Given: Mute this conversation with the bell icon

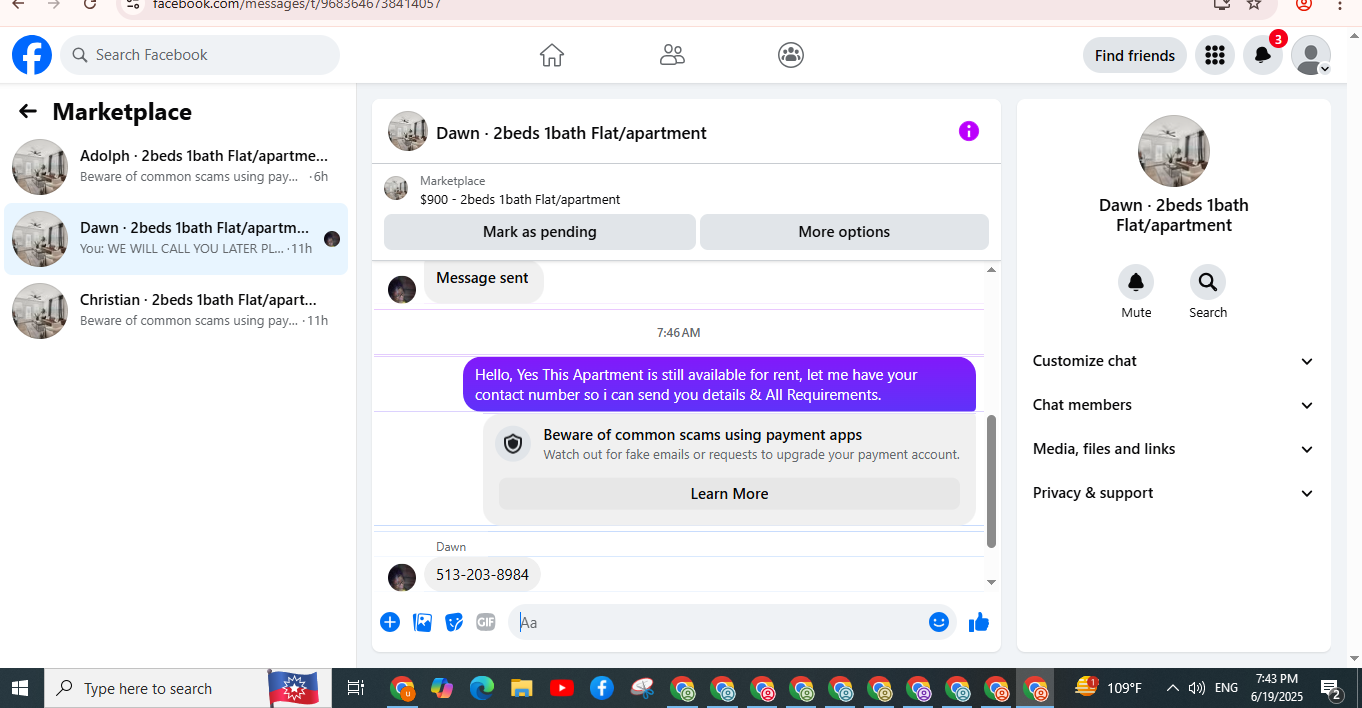Looking at the screenshot, I should pyautogui.click(x=1136, y=282).
